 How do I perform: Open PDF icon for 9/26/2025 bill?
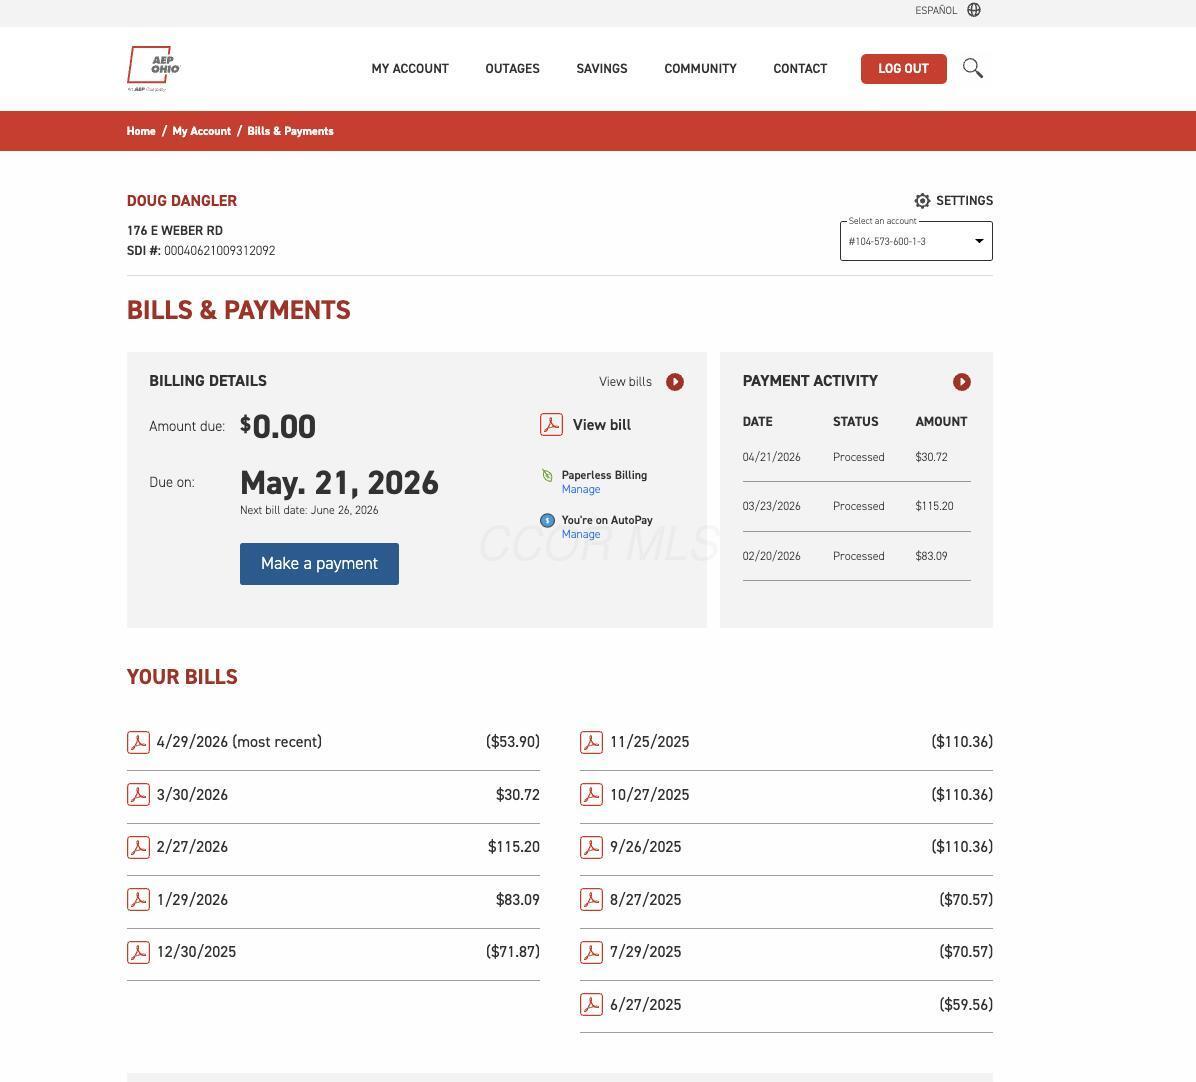591,847
